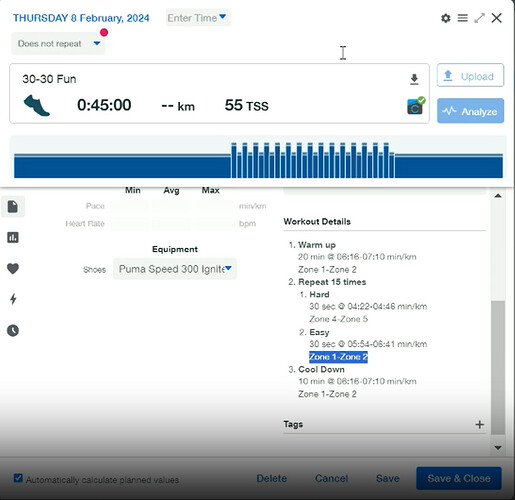Open the hamburger list menu icon

point(462,18)
